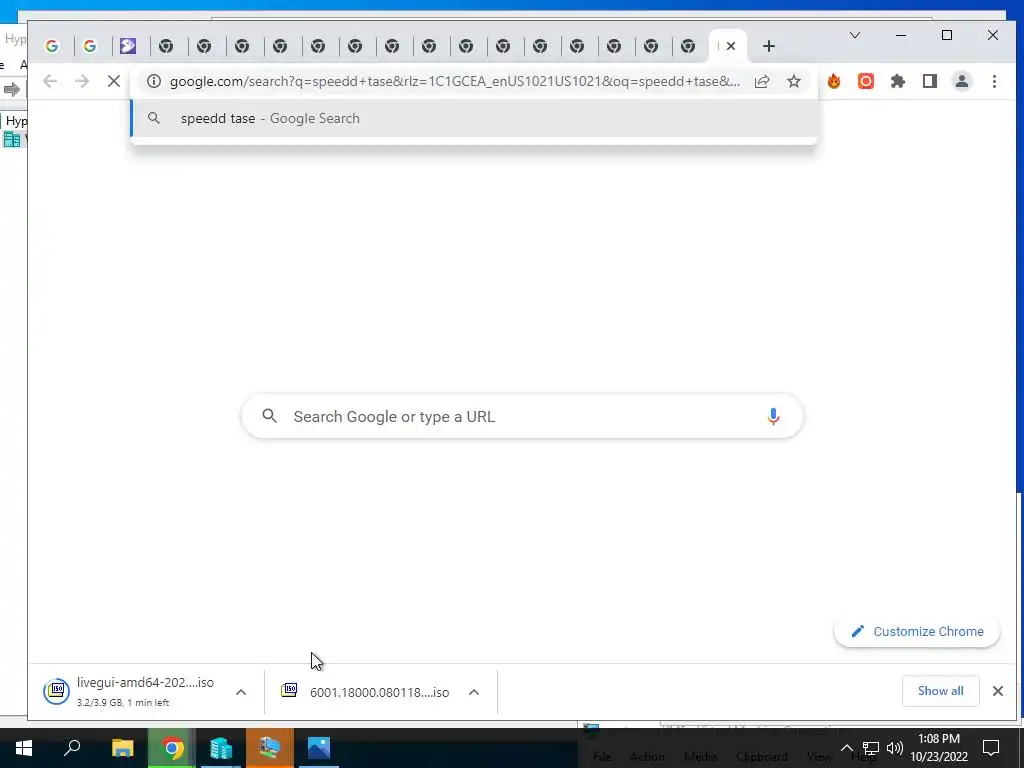Start voice search with the microphone
Viewport: 1024px width, 768px height.
click(773, 417)
